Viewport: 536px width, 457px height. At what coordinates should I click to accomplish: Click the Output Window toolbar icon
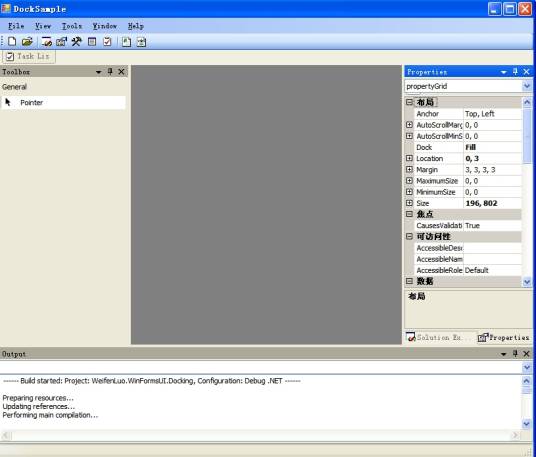click(x=92, y=42)
